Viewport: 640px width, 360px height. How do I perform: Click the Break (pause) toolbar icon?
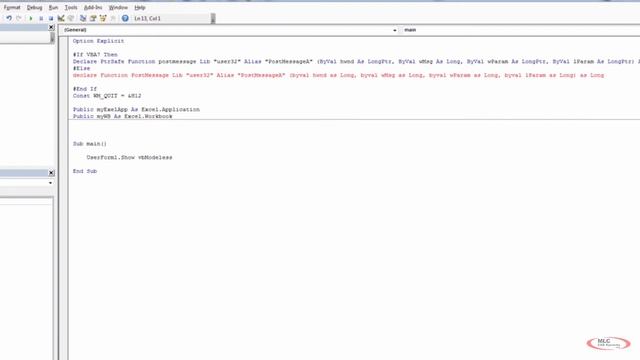tap(41, 18)
